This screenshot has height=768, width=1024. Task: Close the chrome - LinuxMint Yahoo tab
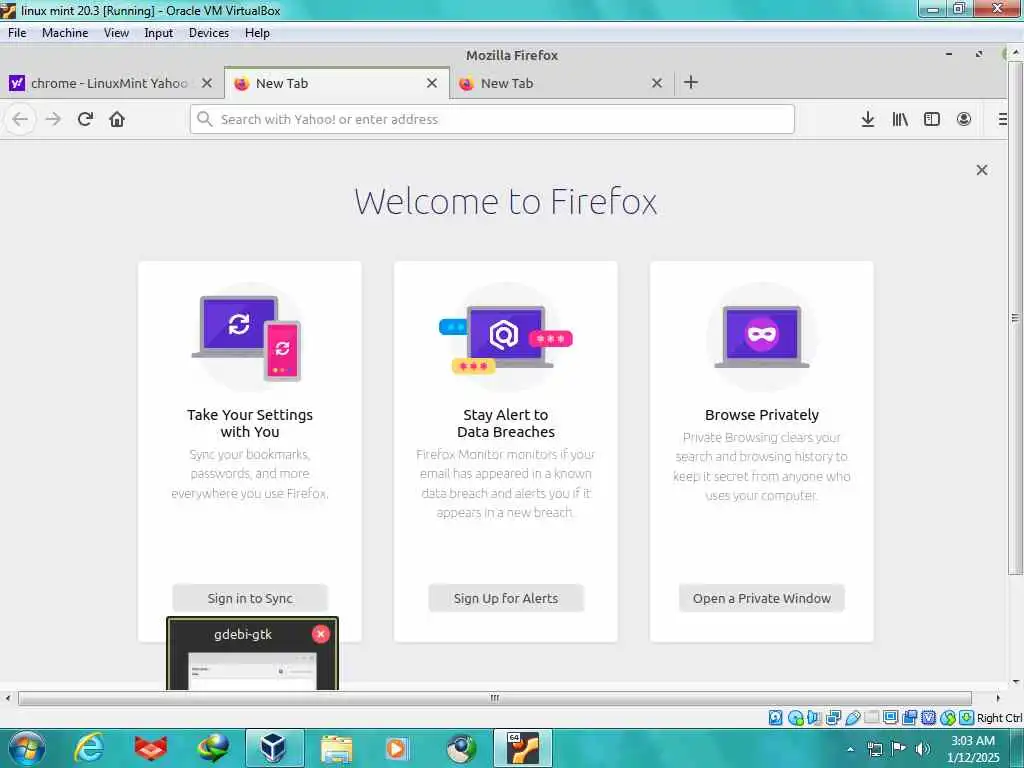(x=206, y=83)
